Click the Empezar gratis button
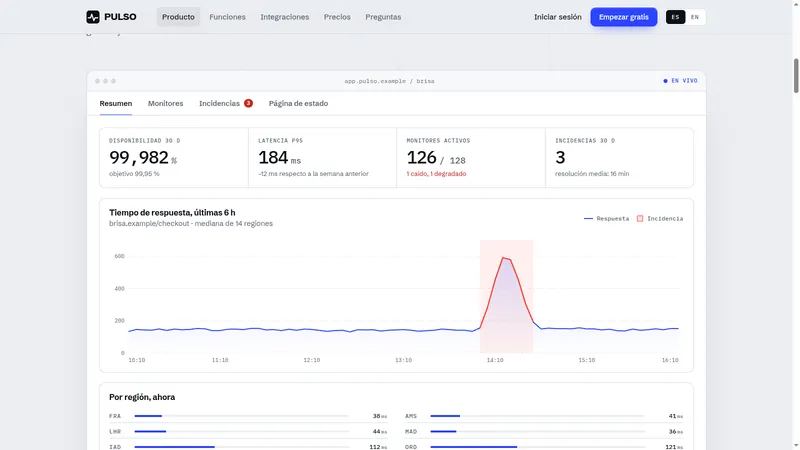The image size is (800, 450). click(x=623, y=17)
